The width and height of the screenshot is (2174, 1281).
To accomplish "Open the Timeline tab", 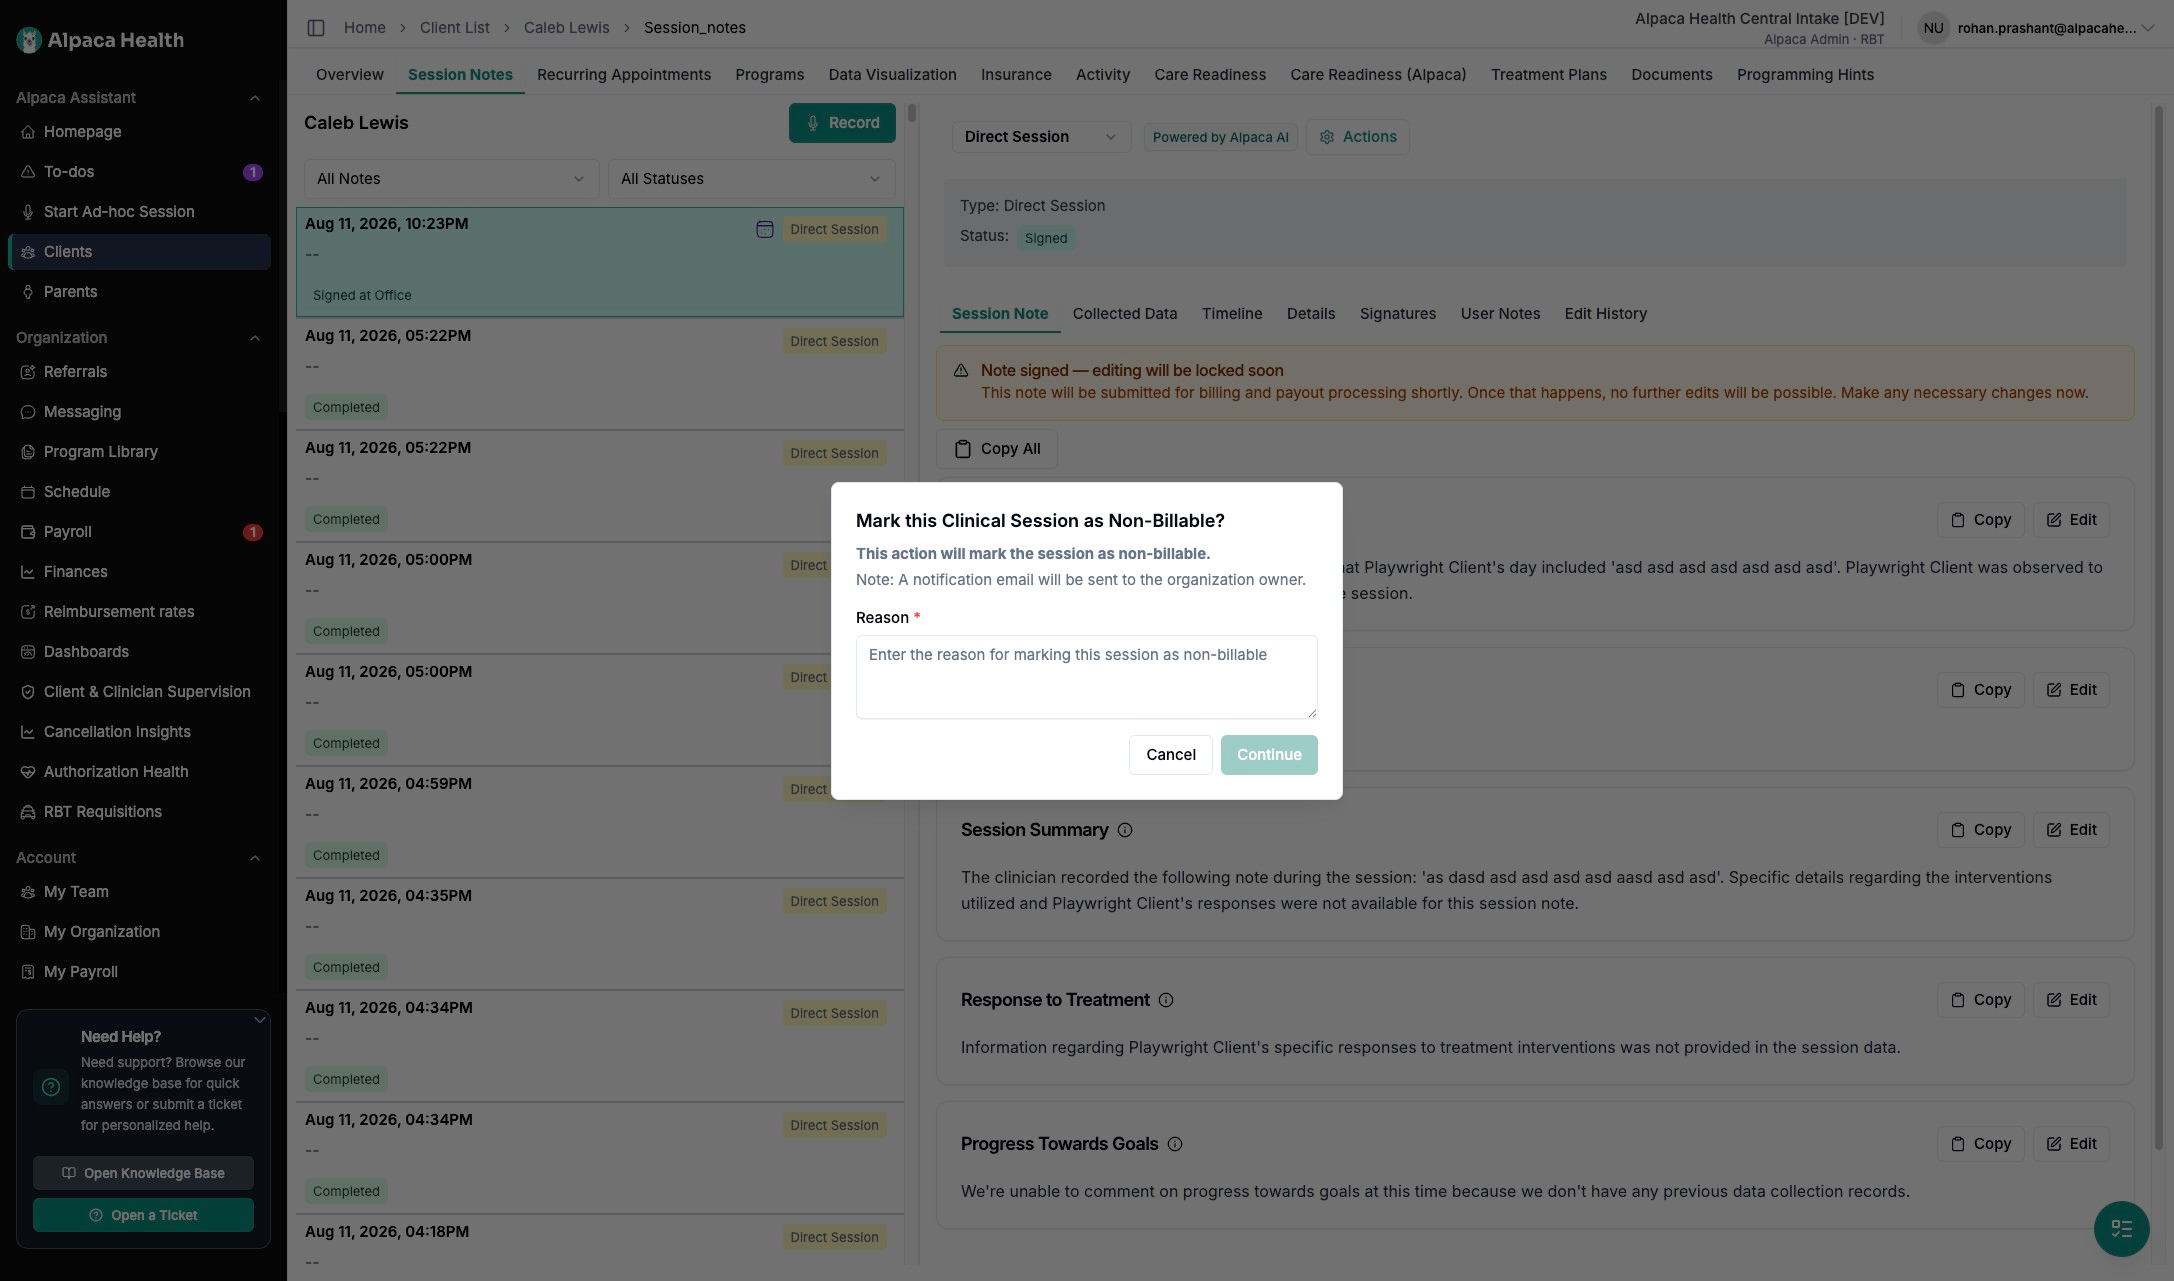I will click(1232, 314).
